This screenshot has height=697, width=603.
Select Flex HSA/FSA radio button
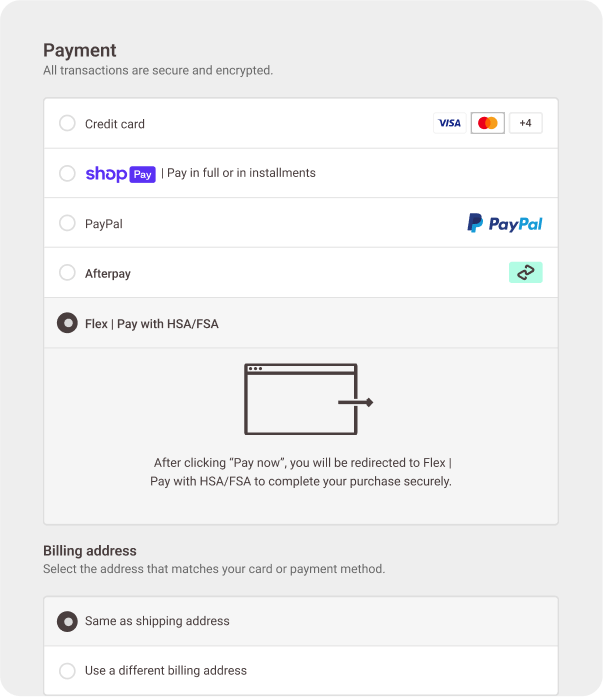pos(67,323)
